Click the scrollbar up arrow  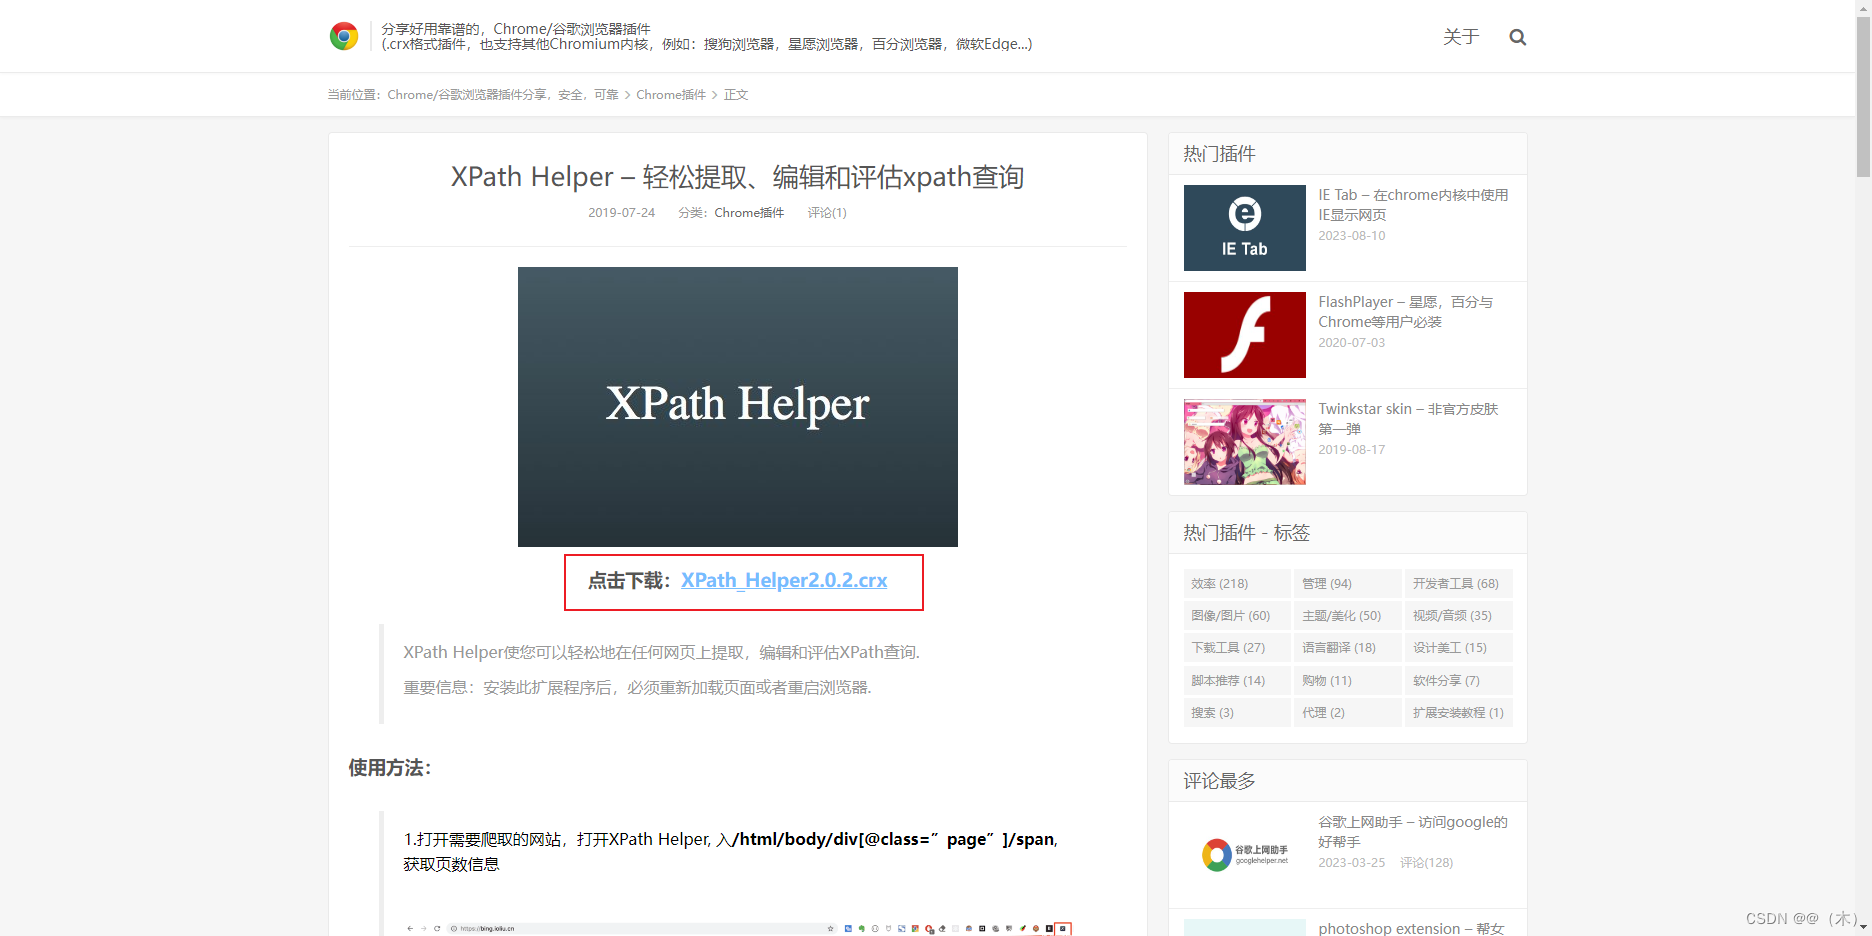pyautogui.click(x=1863, y=7)
